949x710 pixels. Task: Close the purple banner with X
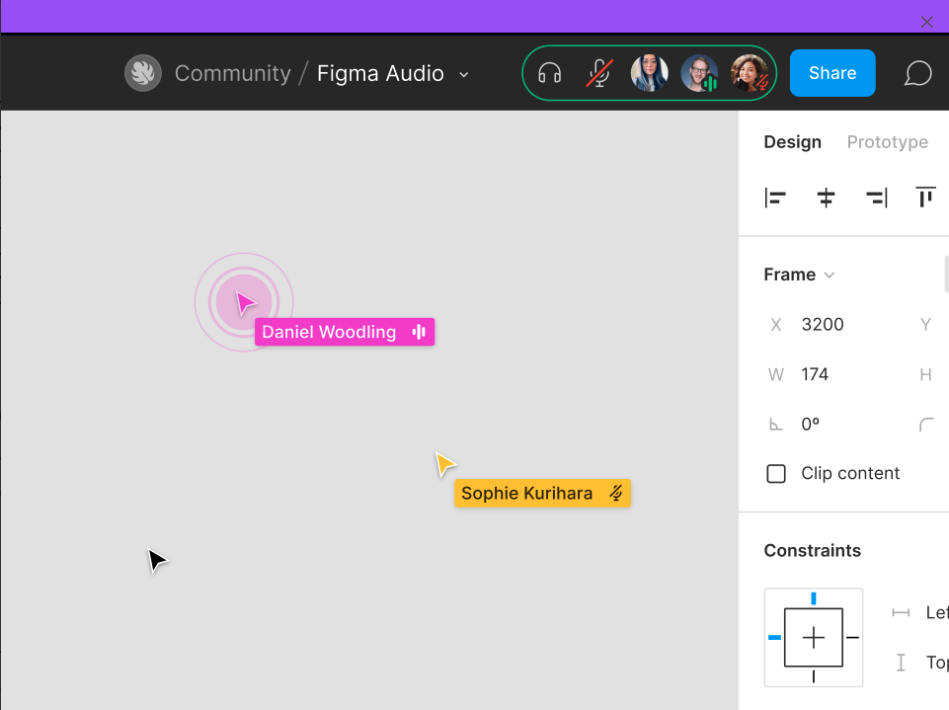[927, 22]
